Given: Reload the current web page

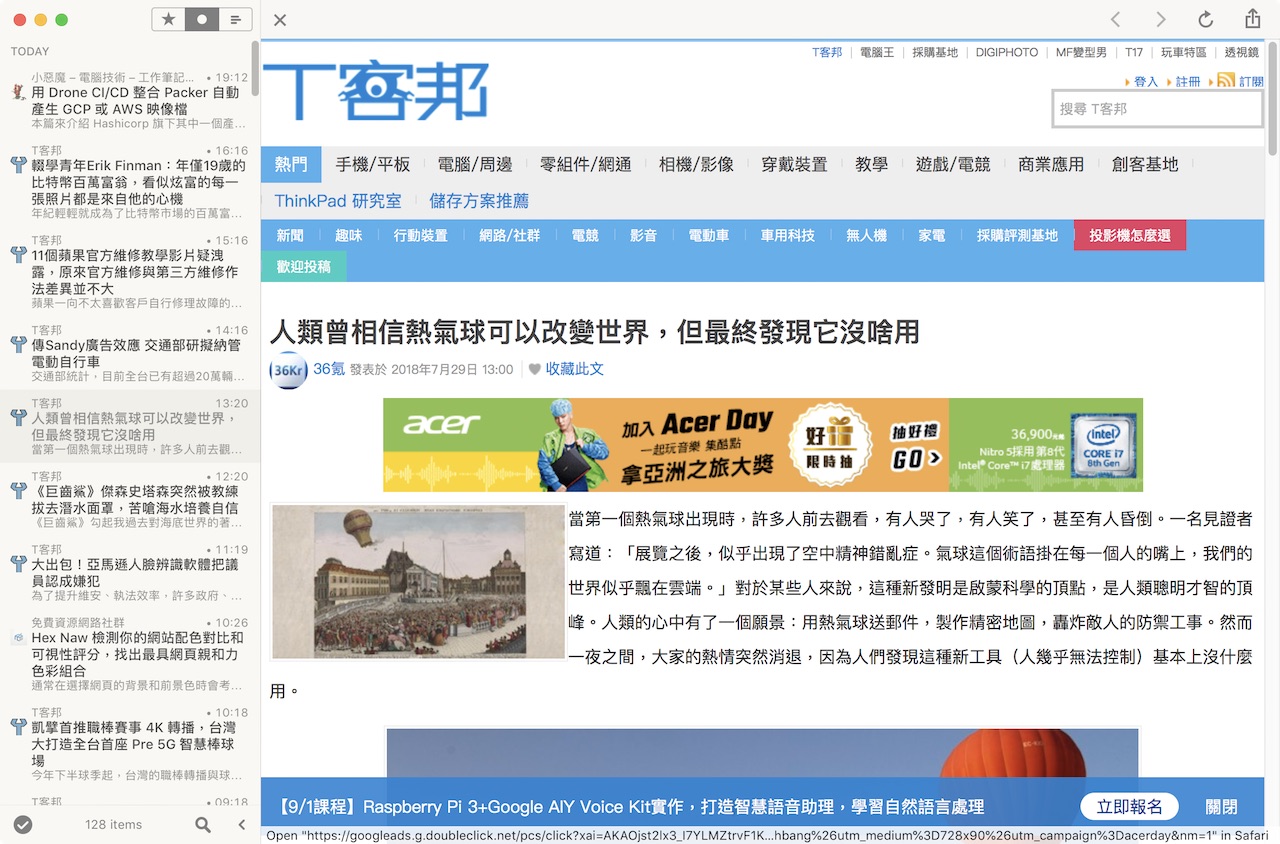Looking at the screenshot, I should click(1206, 20).
